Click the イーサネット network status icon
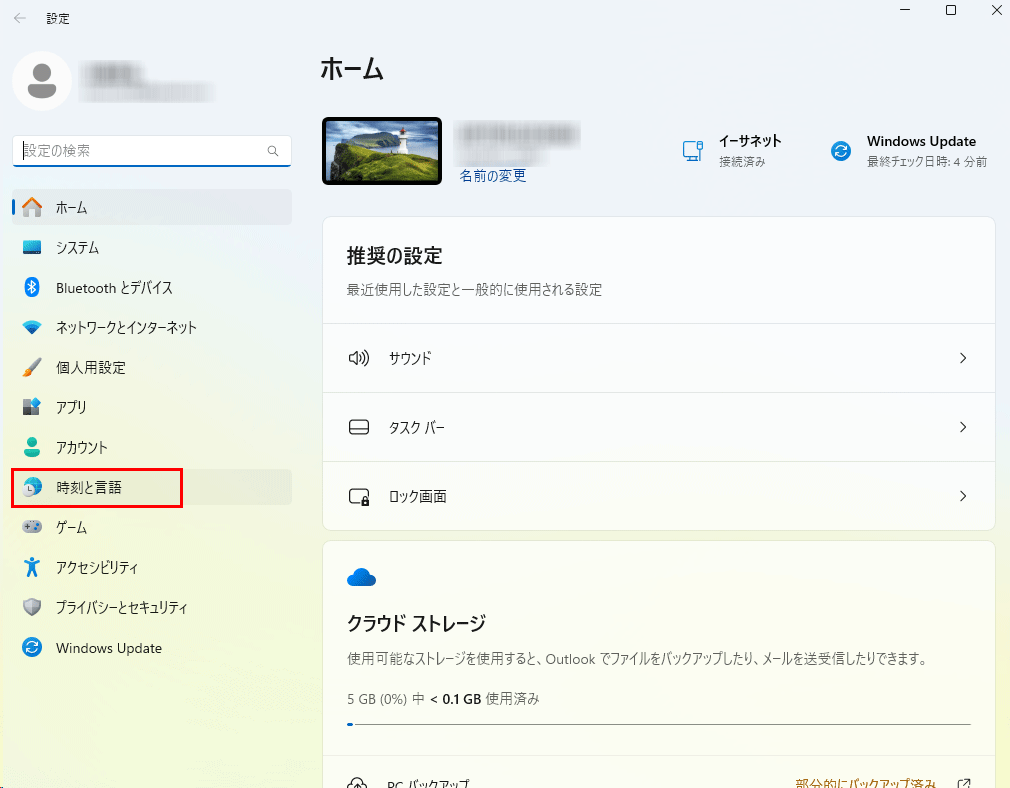This screenshot has height=788, width=1010. (692, 151)
